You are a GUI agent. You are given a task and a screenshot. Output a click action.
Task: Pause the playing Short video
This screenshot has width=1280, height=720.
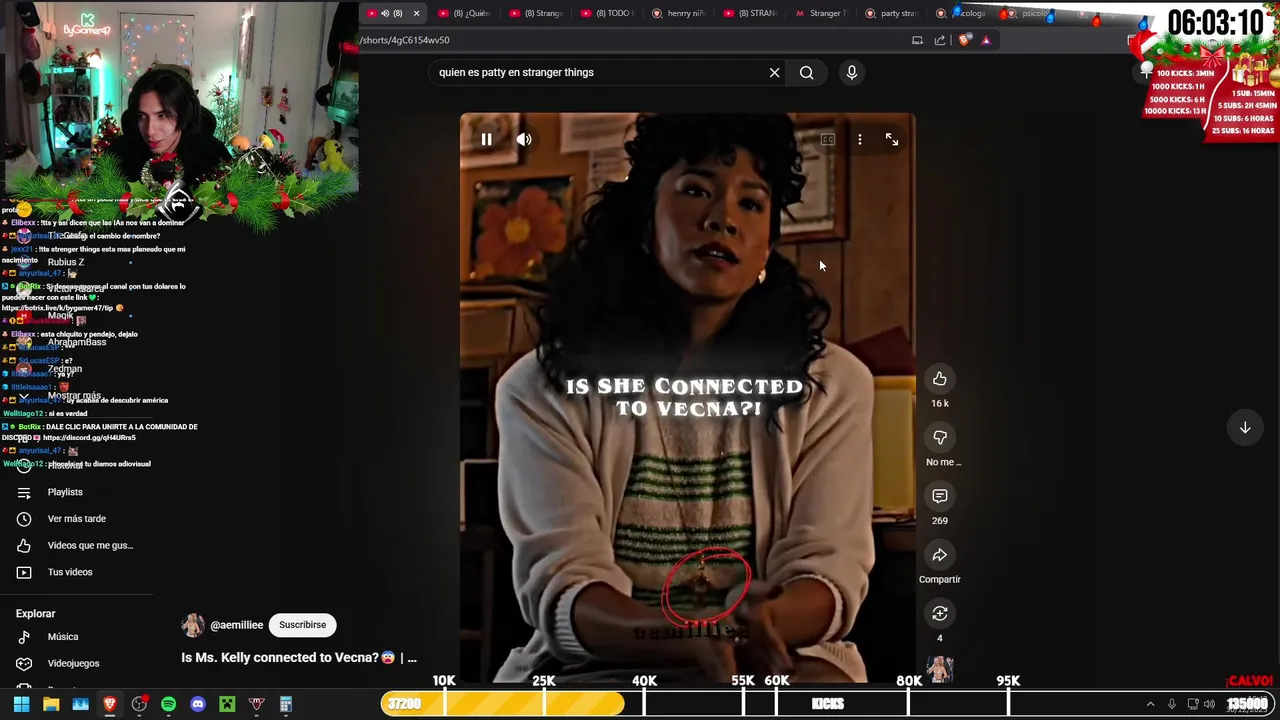click(x=486, y=140)
